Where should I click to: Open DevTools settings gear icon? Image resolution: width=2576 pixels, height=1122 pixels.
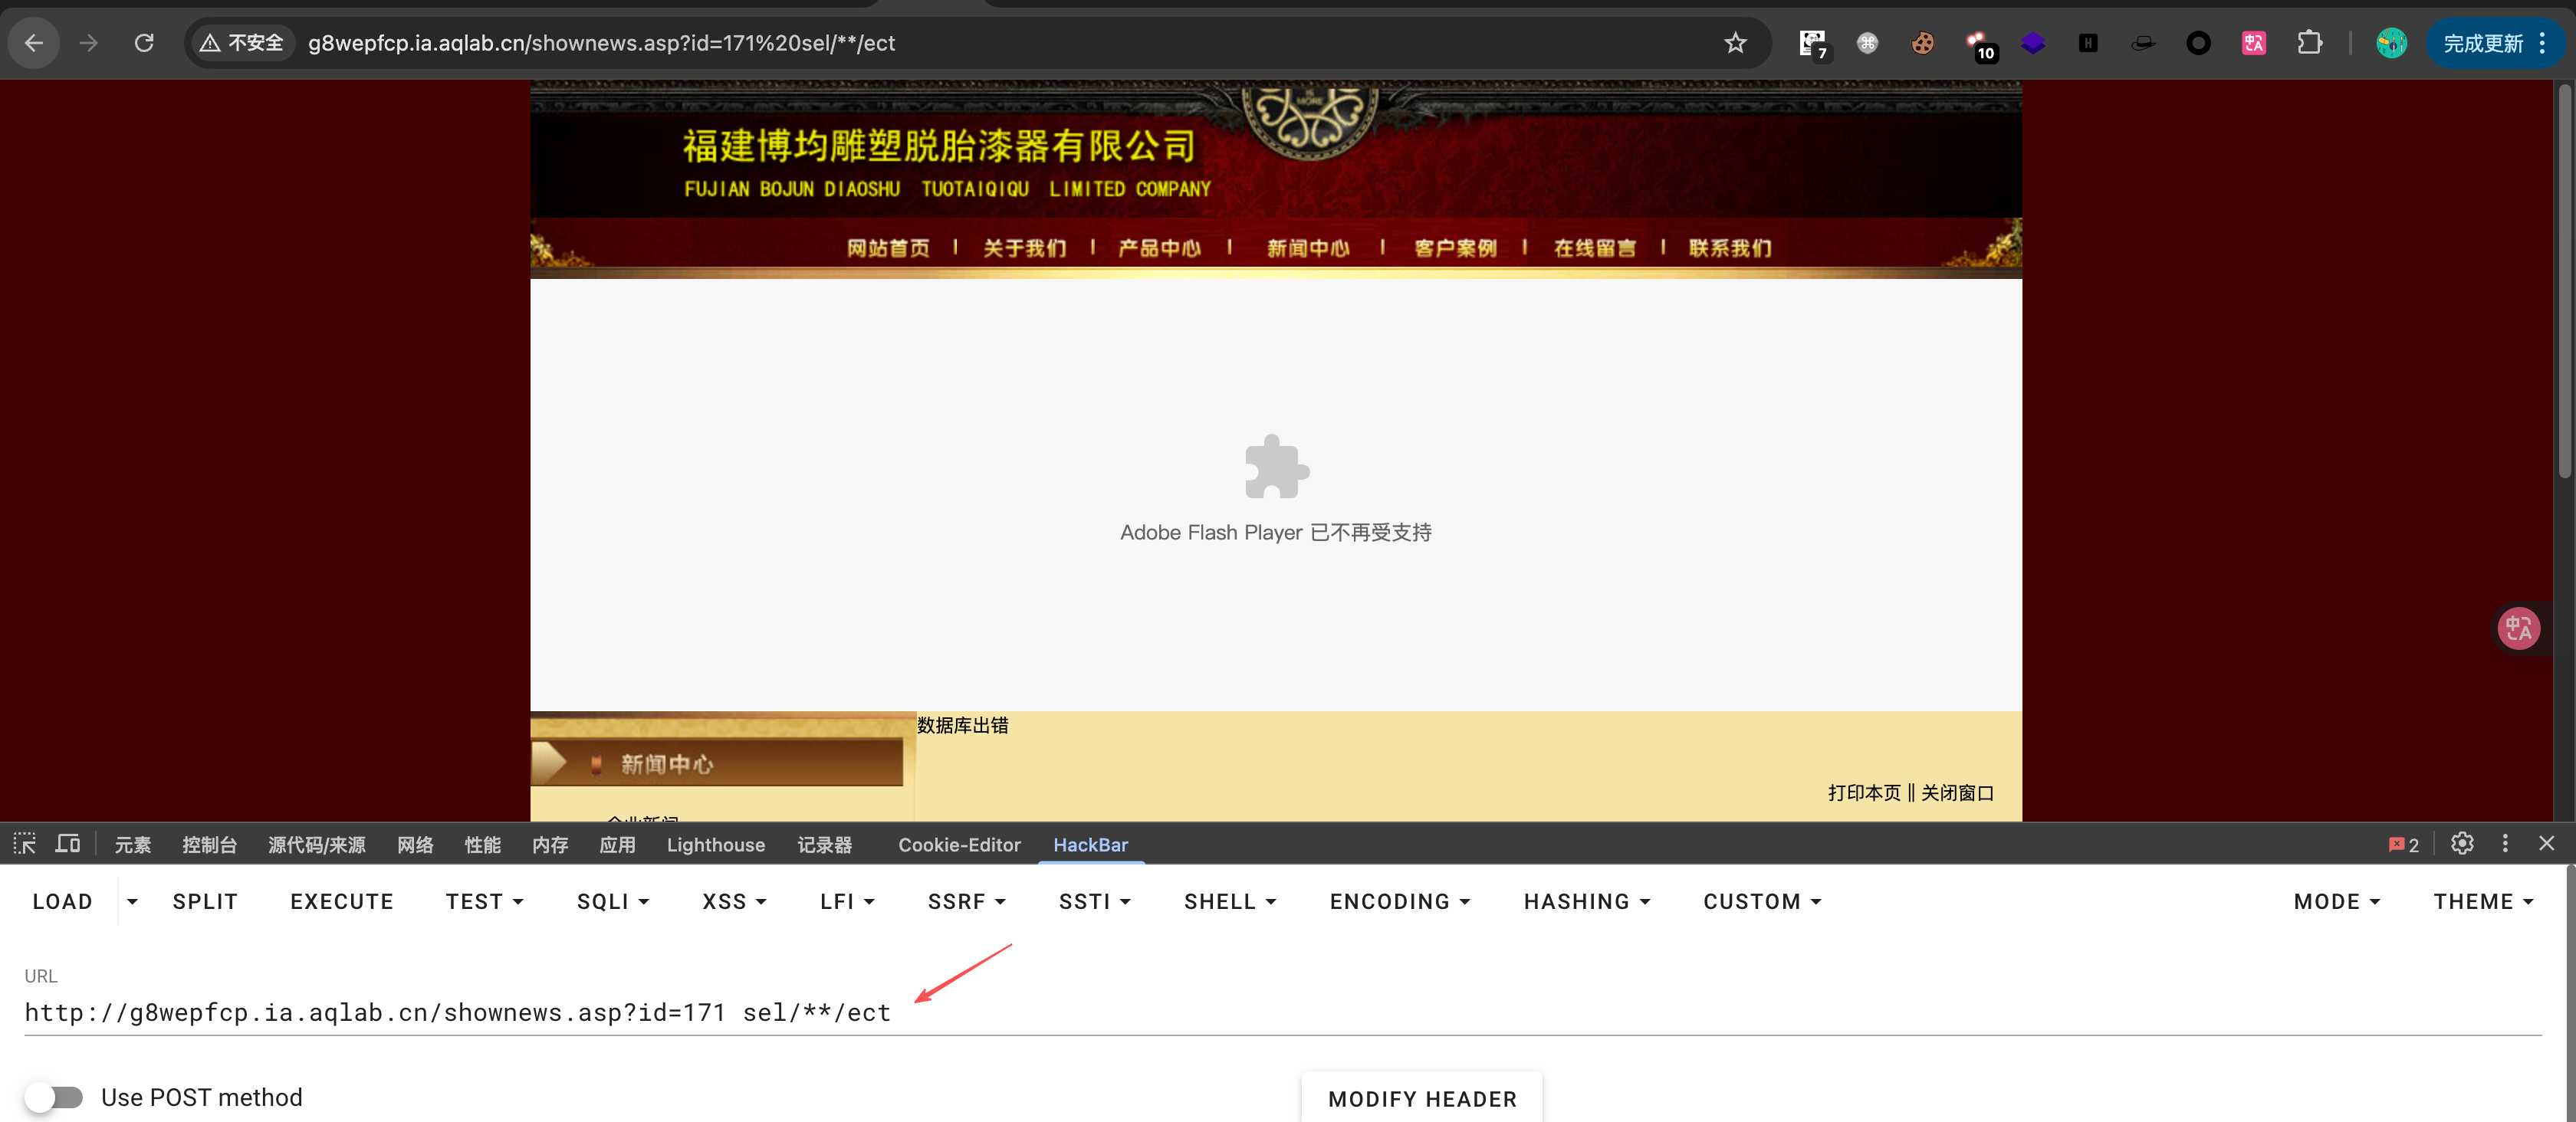[2462, 844]
